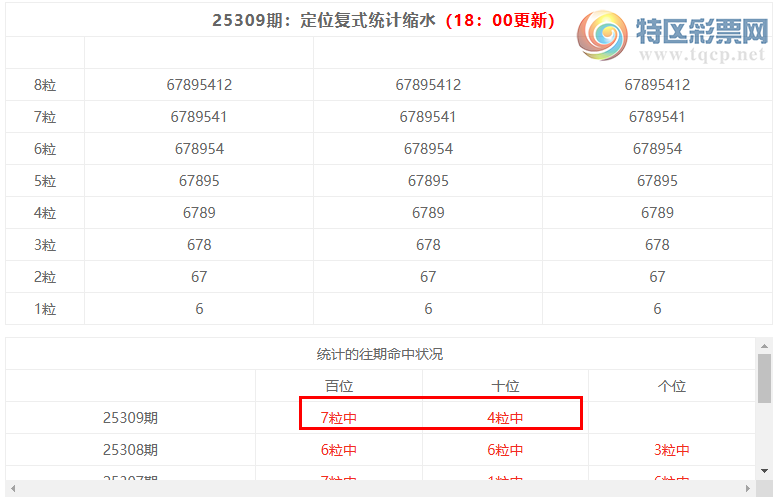Click the 1粒 row label

click(x=45, y=309)
